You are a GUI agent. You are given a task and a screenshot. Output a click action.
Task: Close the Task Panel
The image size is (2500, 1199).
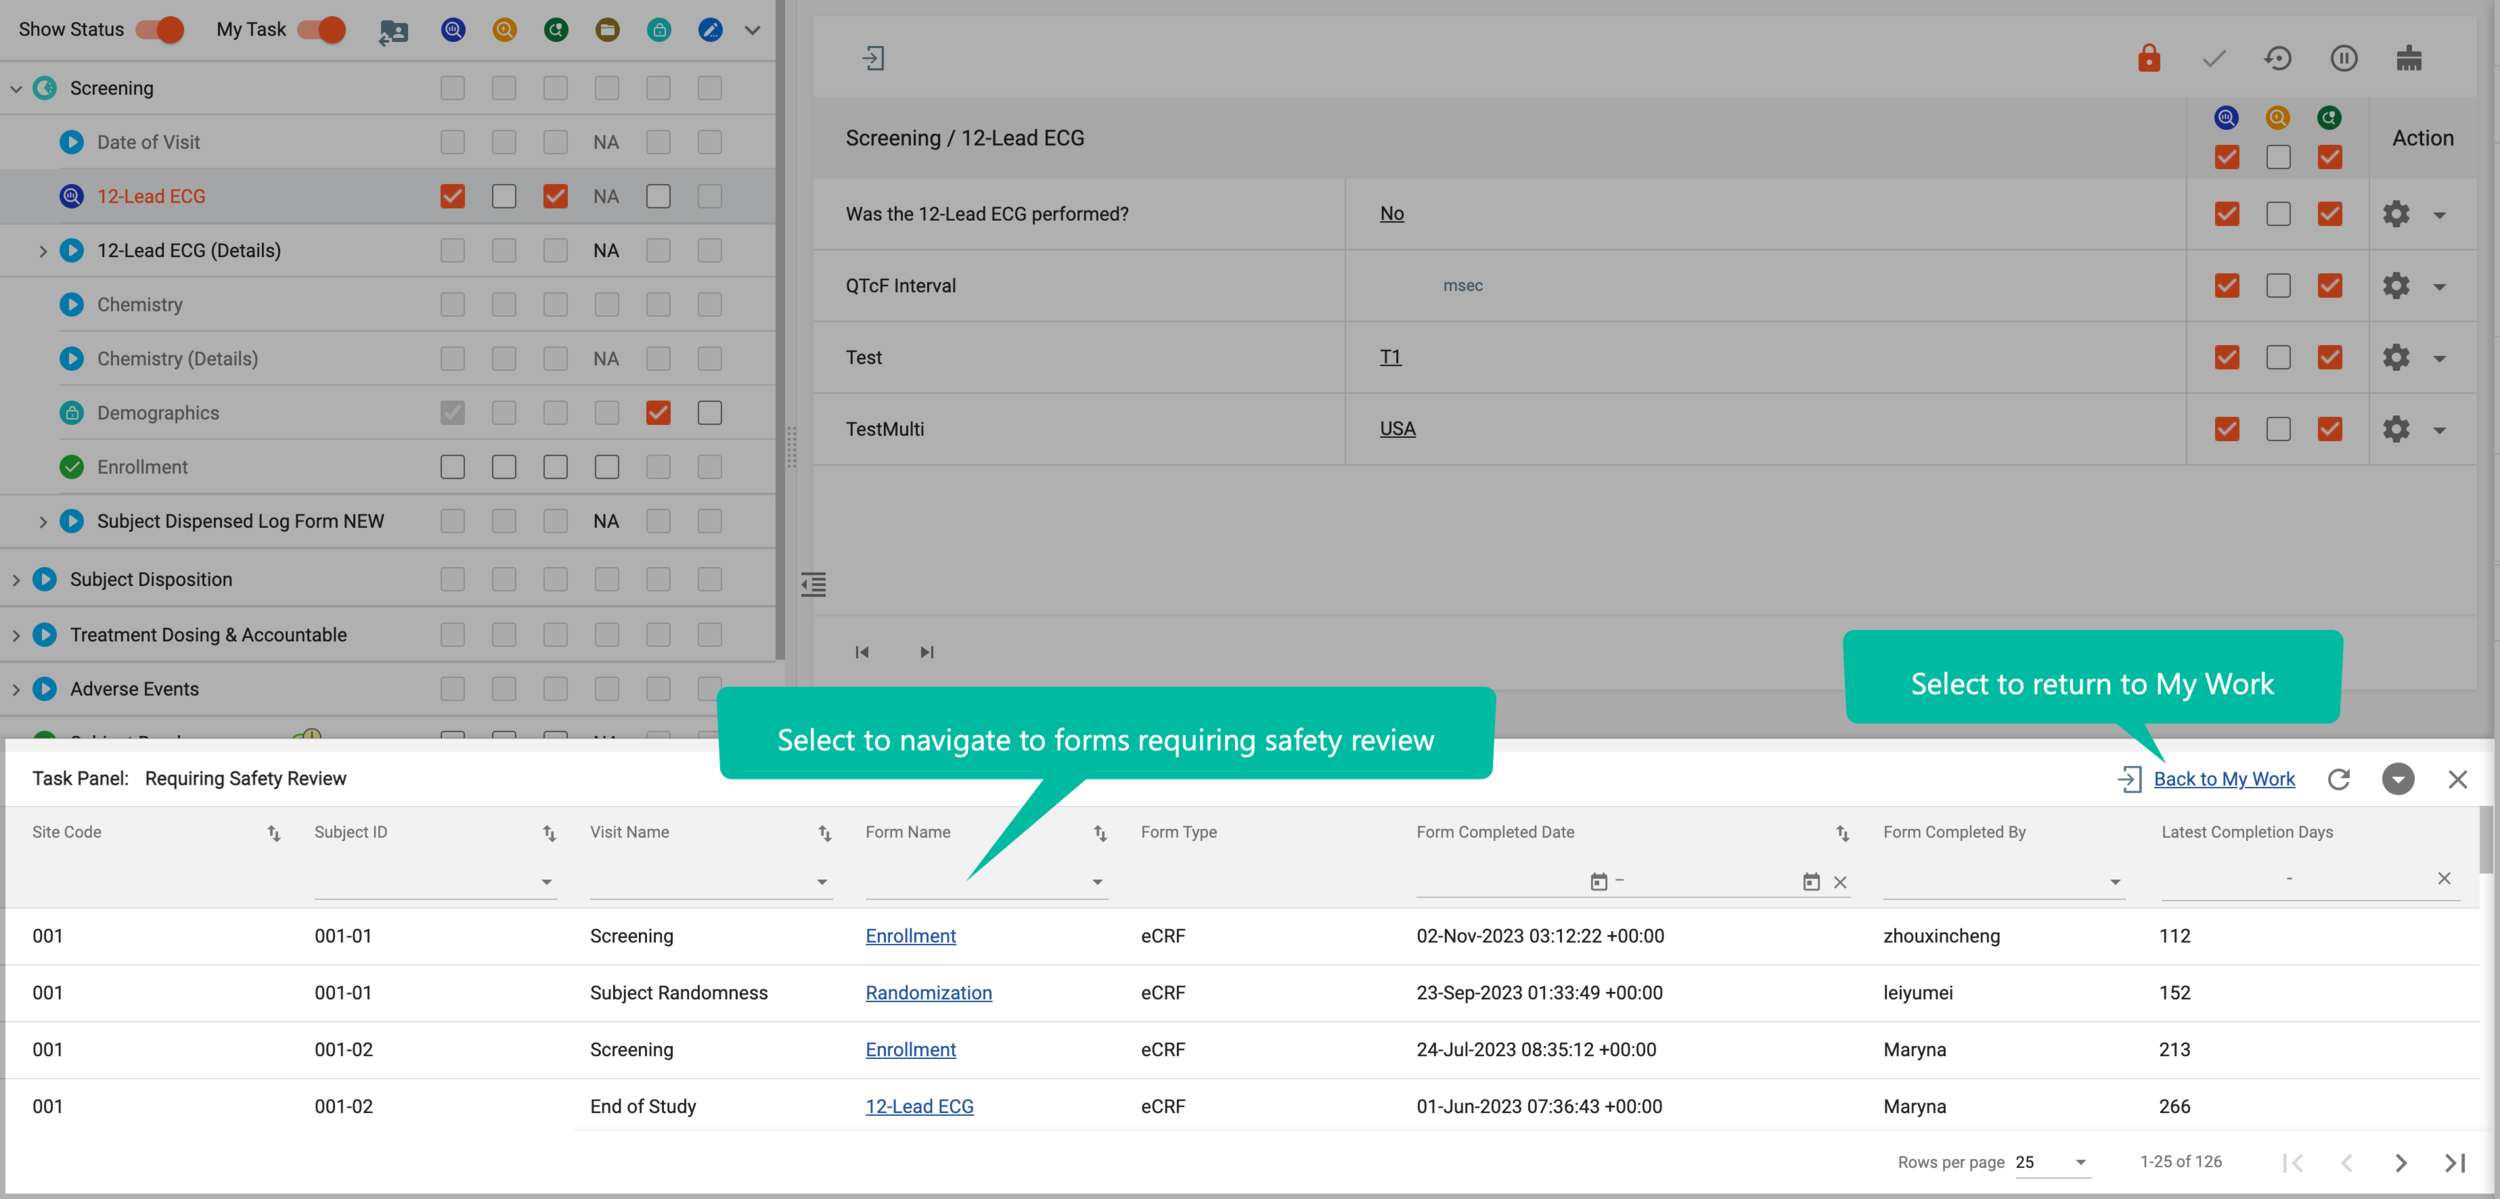(x=2458, y=779)
